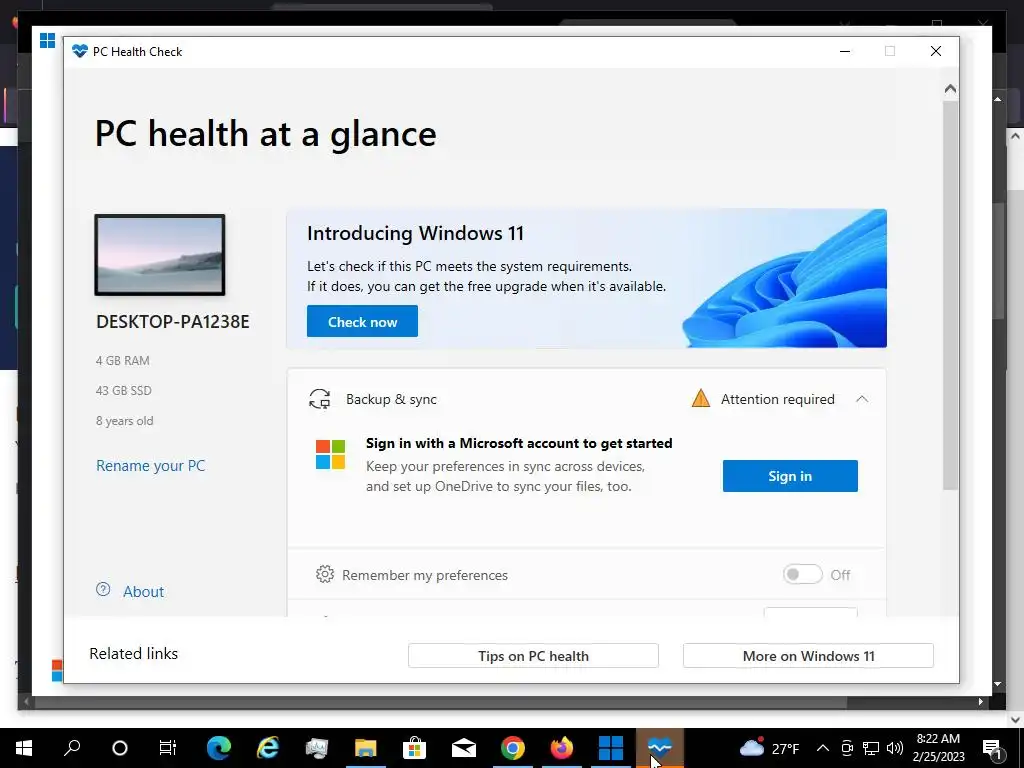Toggle Remember my preferences switch on
1024x768 pixels.
click(x=803, y=574)
